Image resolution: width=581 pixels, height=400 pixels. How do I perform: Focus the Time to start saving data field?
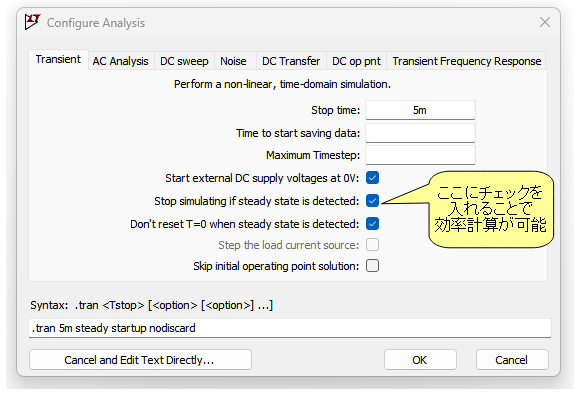pyautogui.click(x=420, y=133)
